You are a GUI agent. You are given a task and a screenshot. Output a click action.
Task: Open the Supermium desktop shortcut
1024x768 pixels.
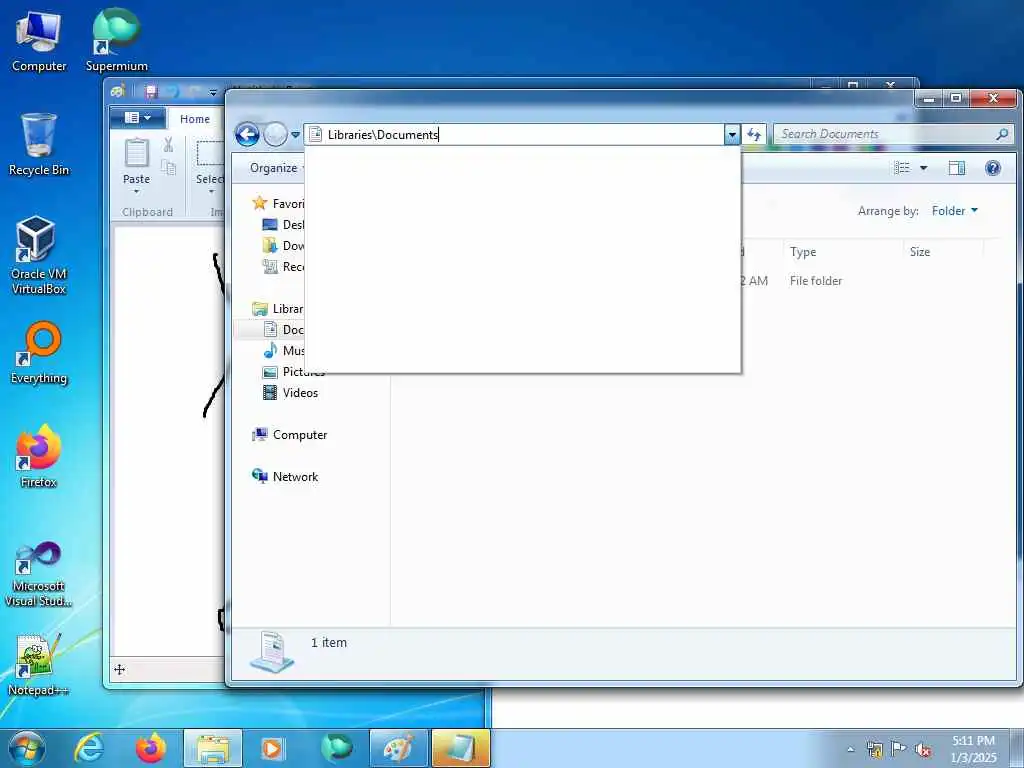tap(116, 40)
